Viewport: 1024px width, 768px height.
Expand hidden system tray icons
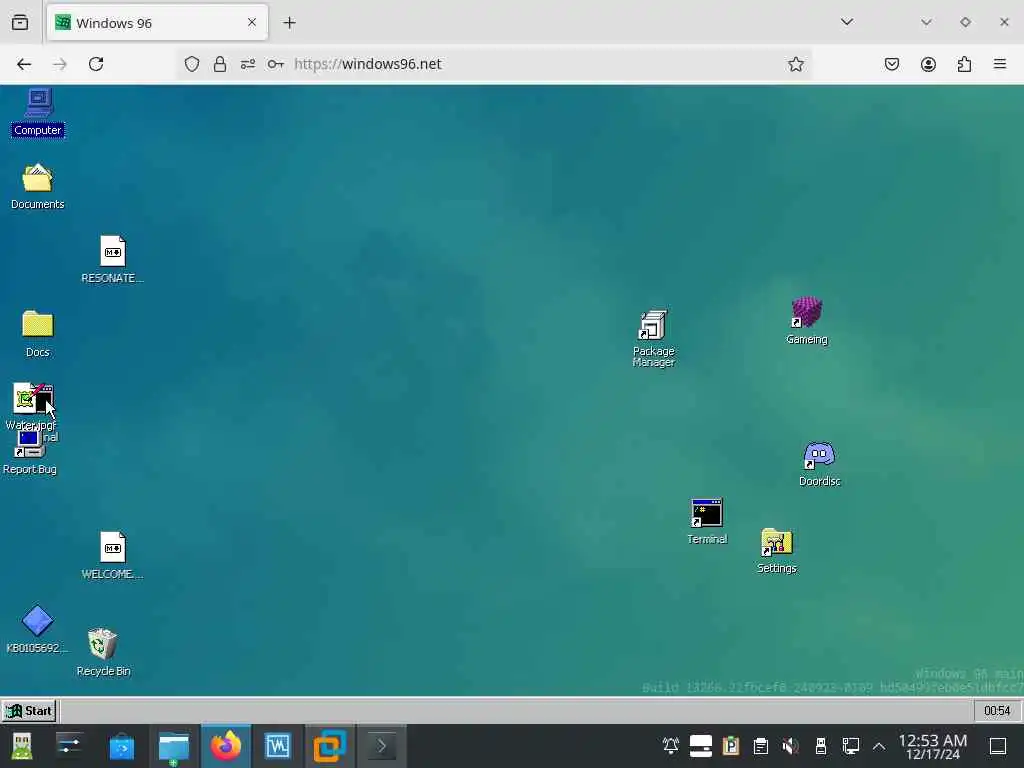pyautogui.click(x=879, y=746)
